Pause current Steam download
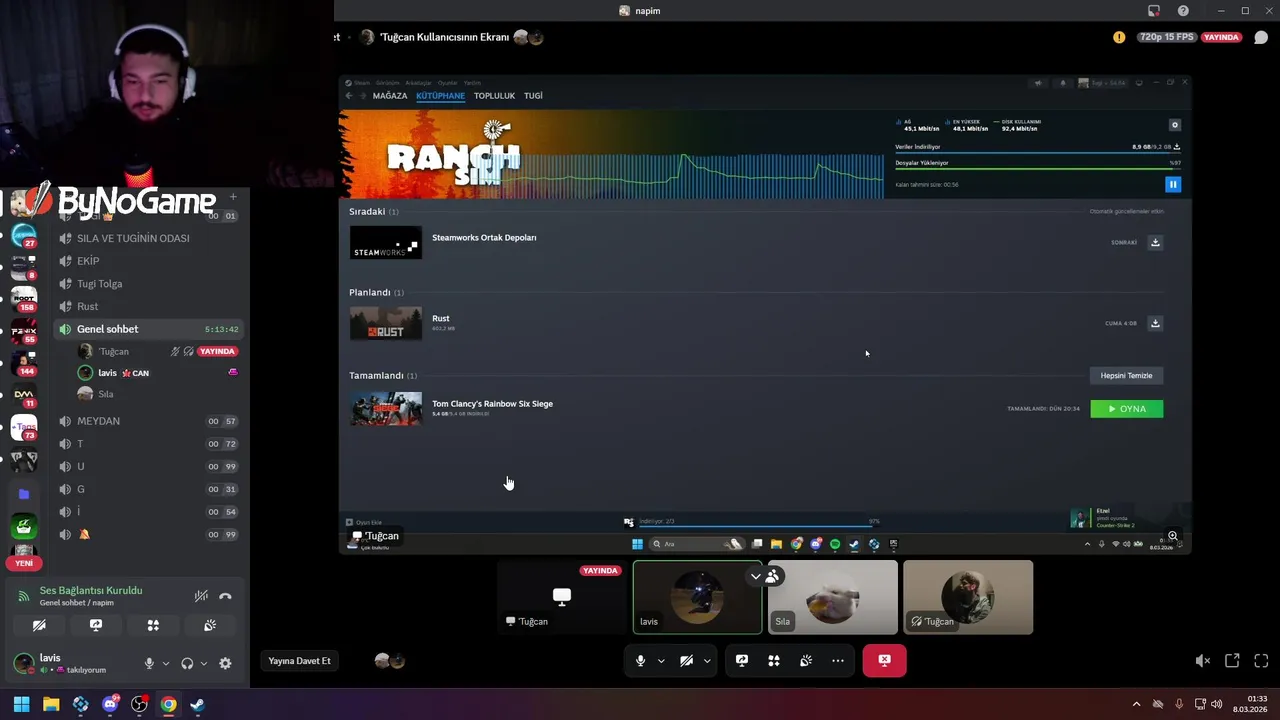This screenshot has height=720, width=1280. [x=1173, y=184]
